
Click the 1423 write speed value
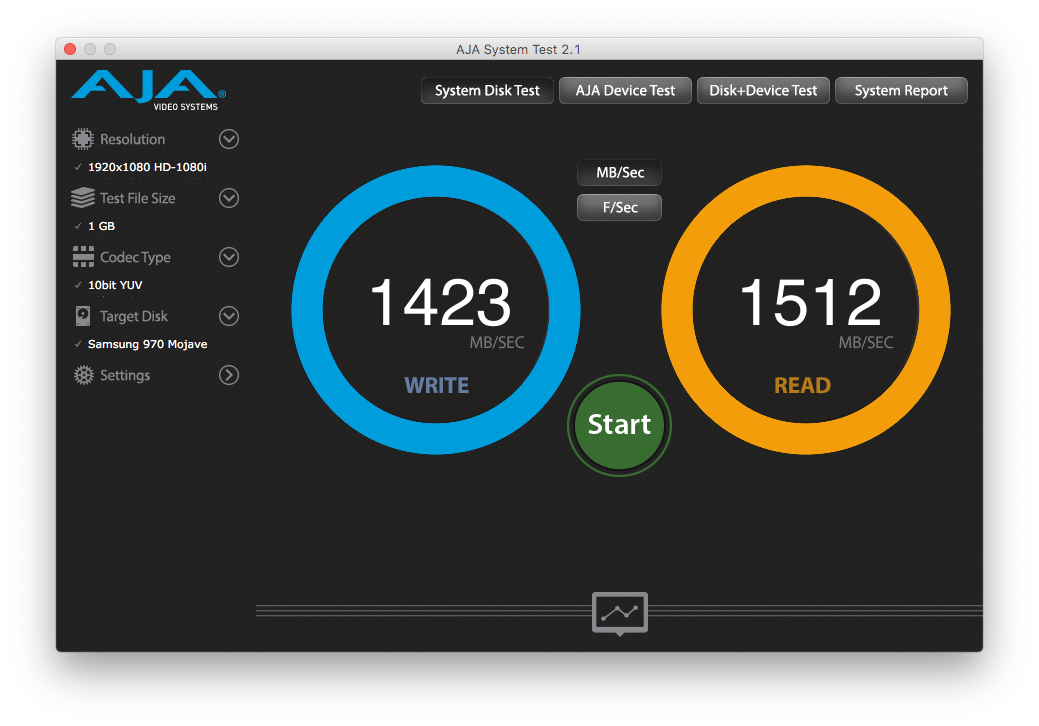440,302
